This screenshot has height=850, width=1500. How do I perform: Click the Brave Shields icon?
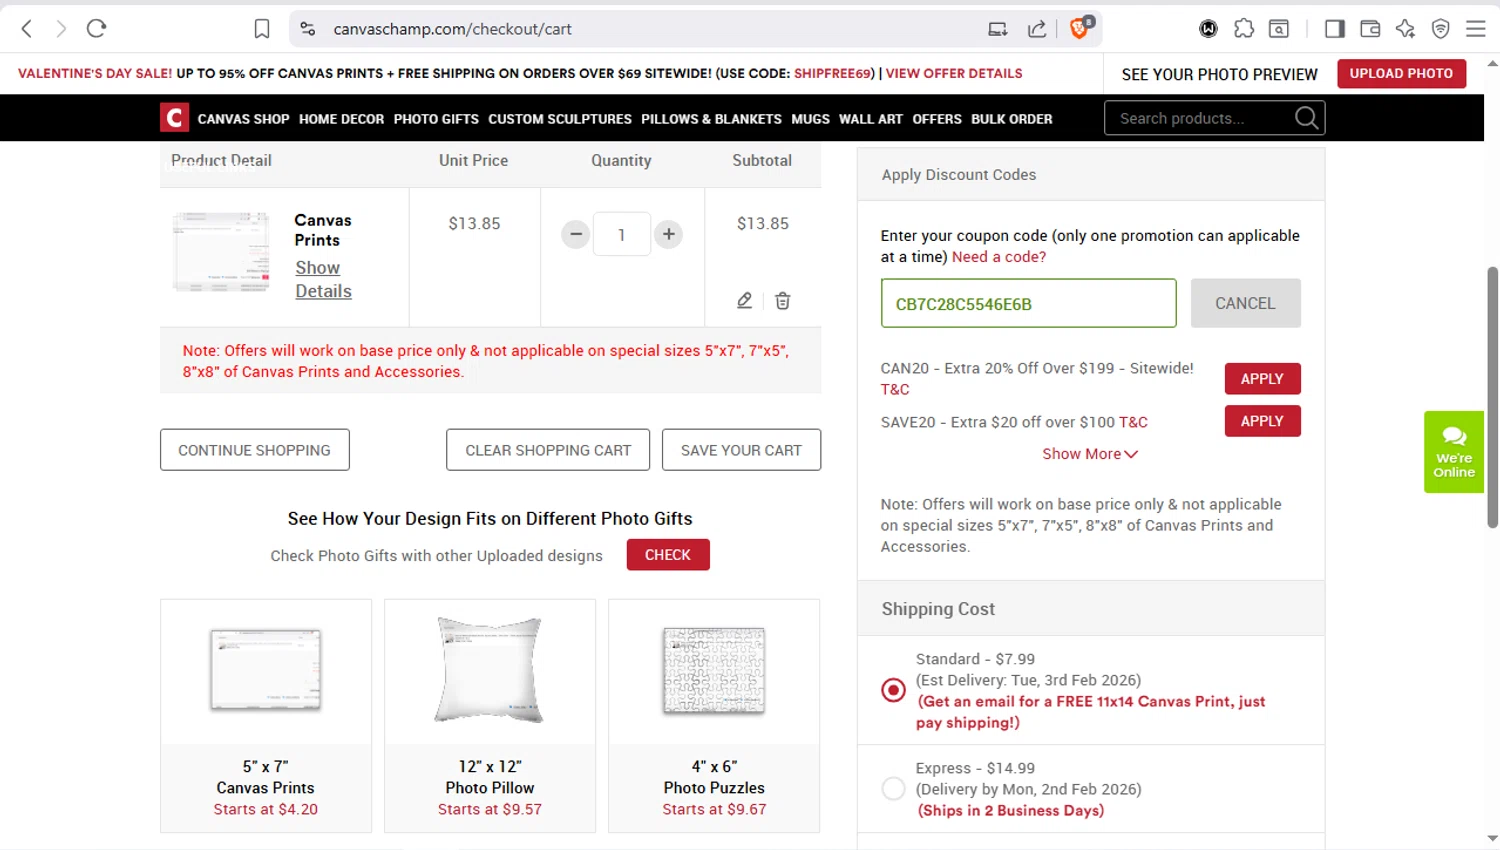(x=1080, y=28)
